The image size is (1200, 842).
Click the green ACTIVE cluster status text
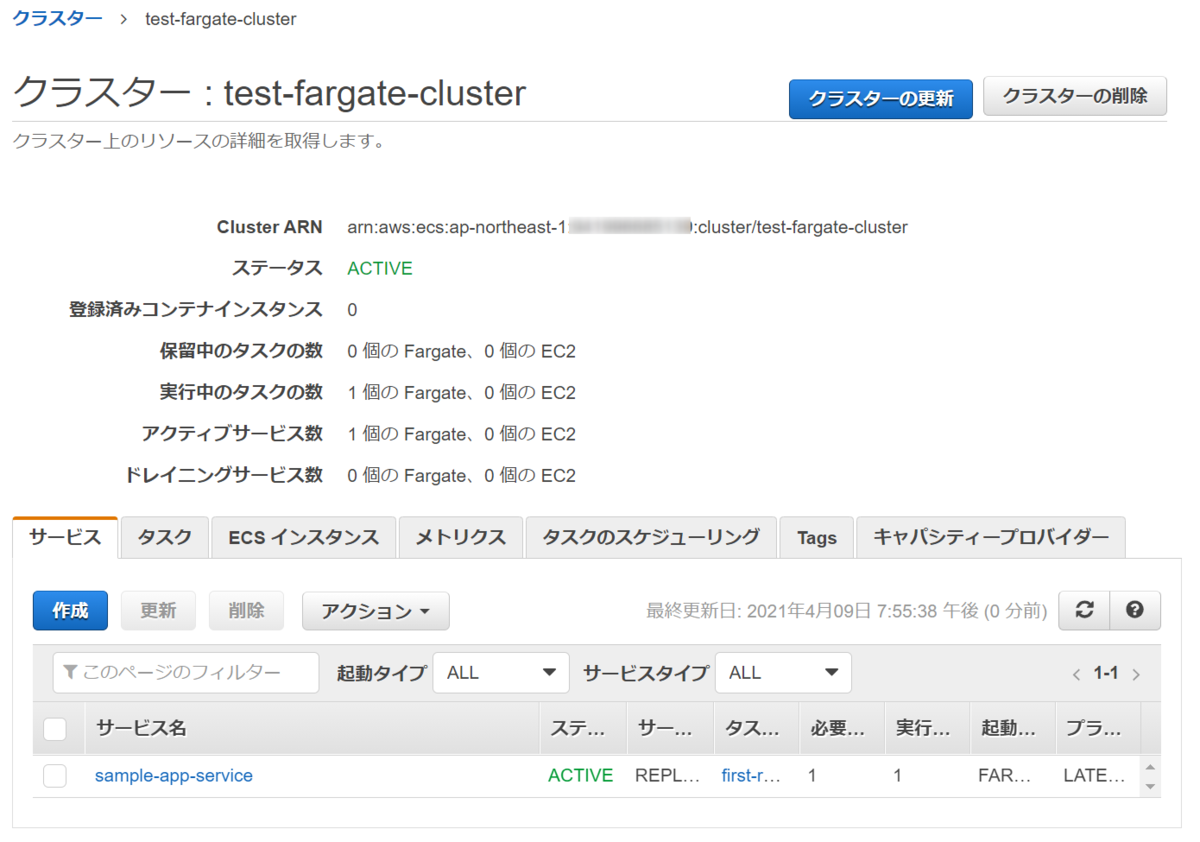coord(380,268)
